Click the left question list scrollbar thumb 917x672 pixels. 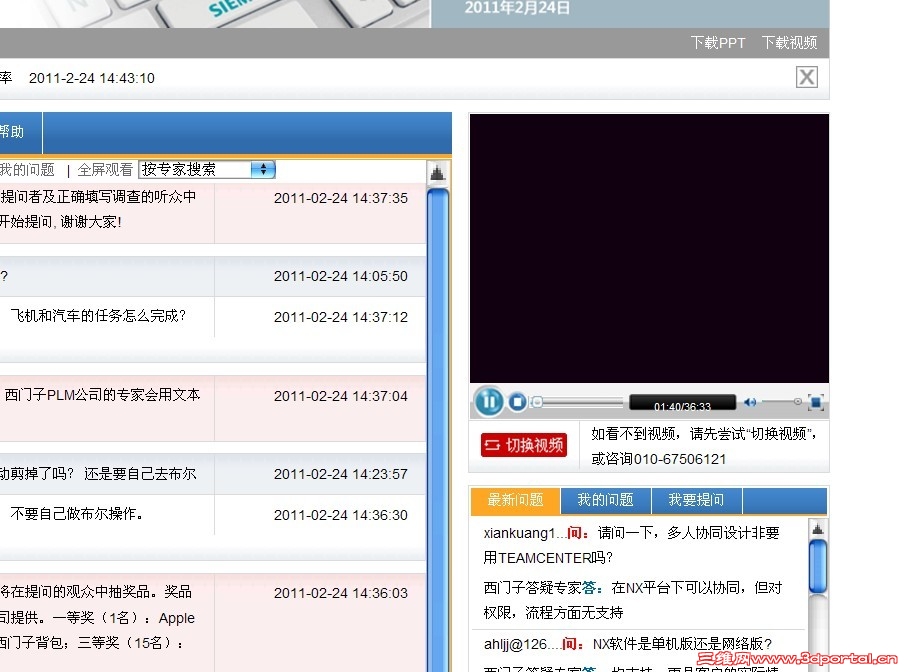pyautogui.click(x=438, y=430)
